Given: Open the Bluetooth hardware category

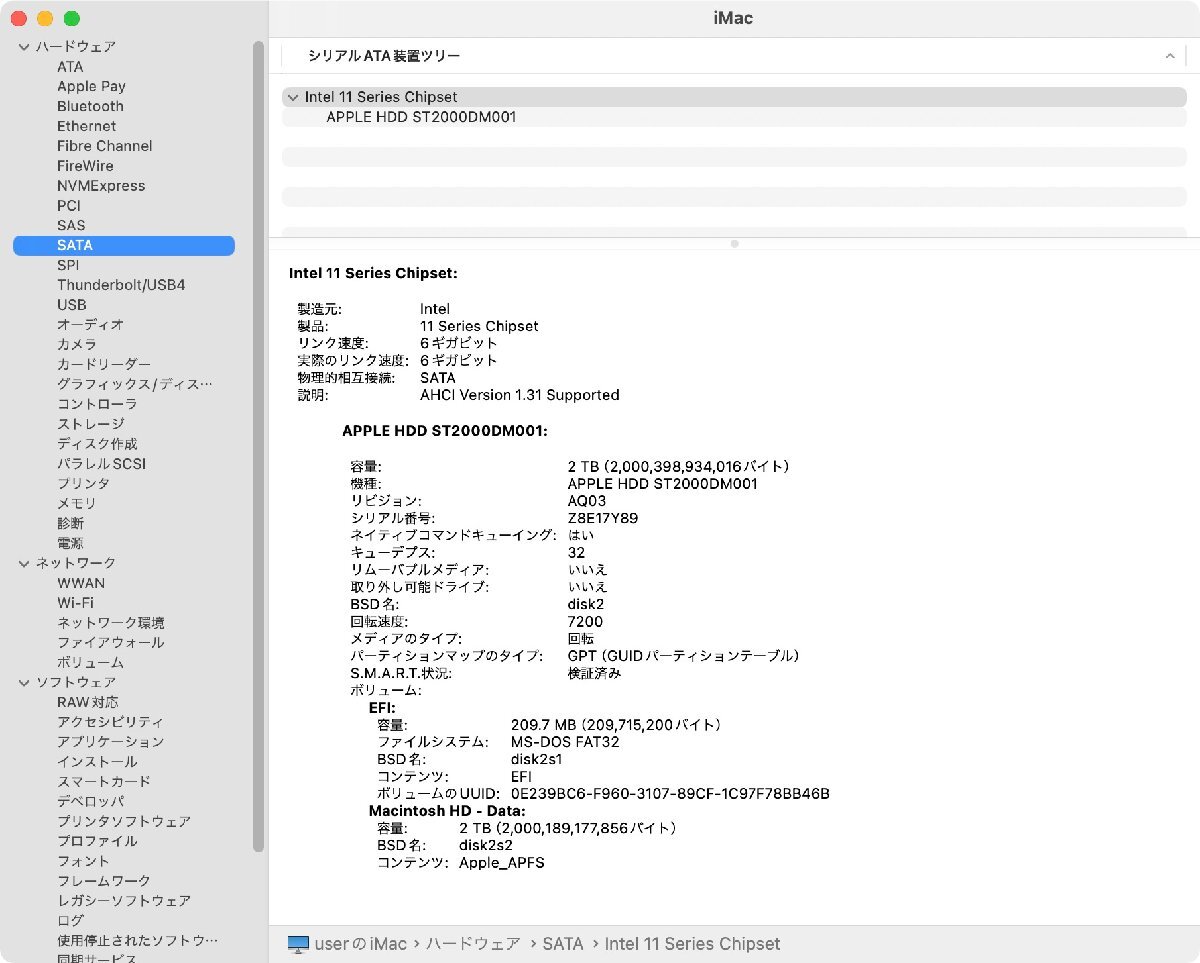Looking at the screenshot, I should pyautogui.click(x=90, y=106).
